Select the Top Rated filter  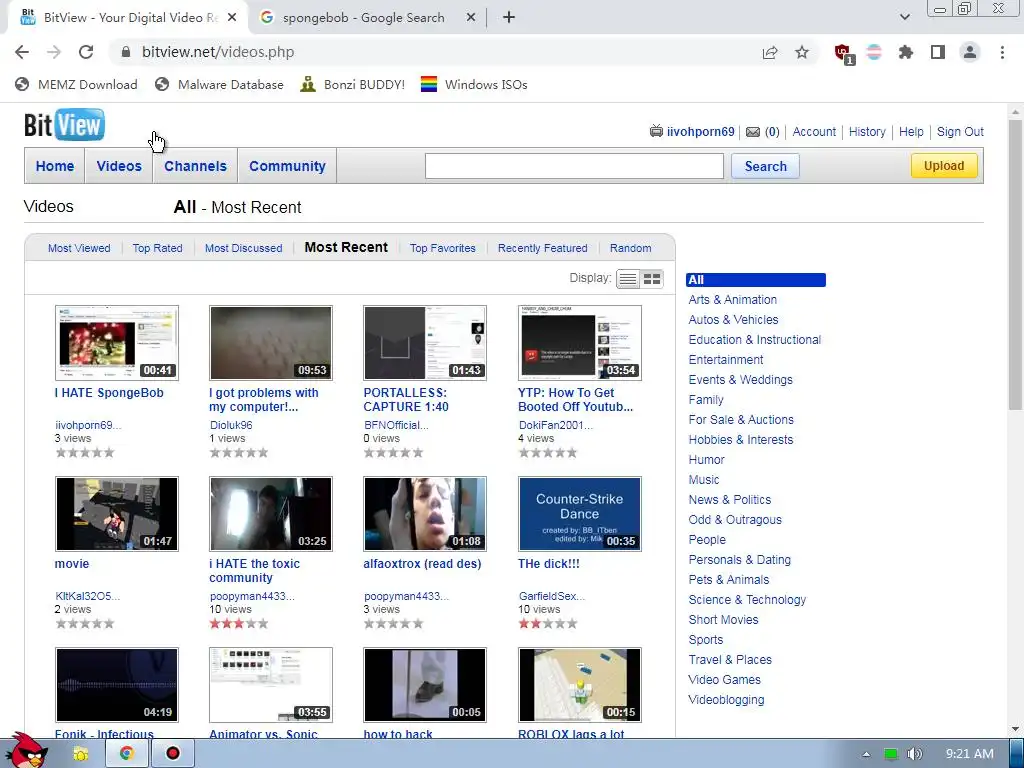tap(157, 248)
